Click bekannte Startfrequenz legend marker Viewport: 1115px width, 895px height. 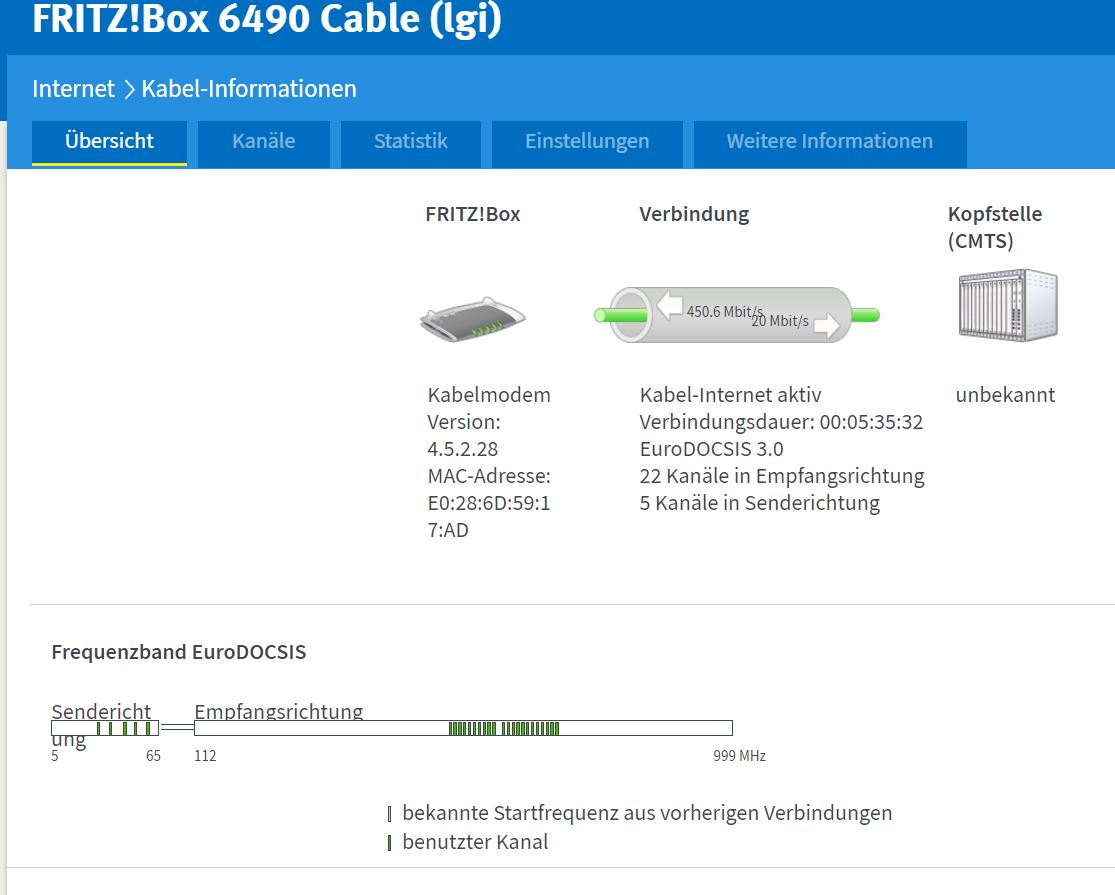coord(389,814)
